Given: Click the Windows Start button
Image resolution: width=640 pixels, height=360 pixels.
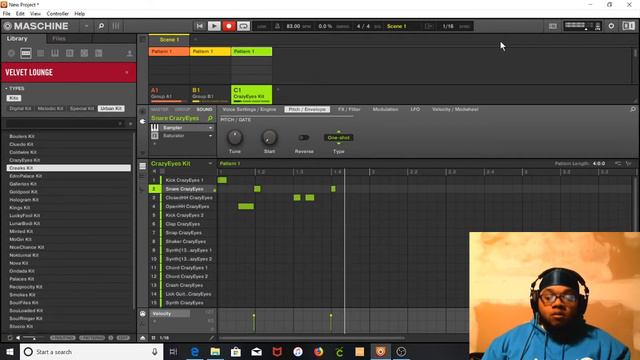Looking at the screenshot, I should (9, 351).
